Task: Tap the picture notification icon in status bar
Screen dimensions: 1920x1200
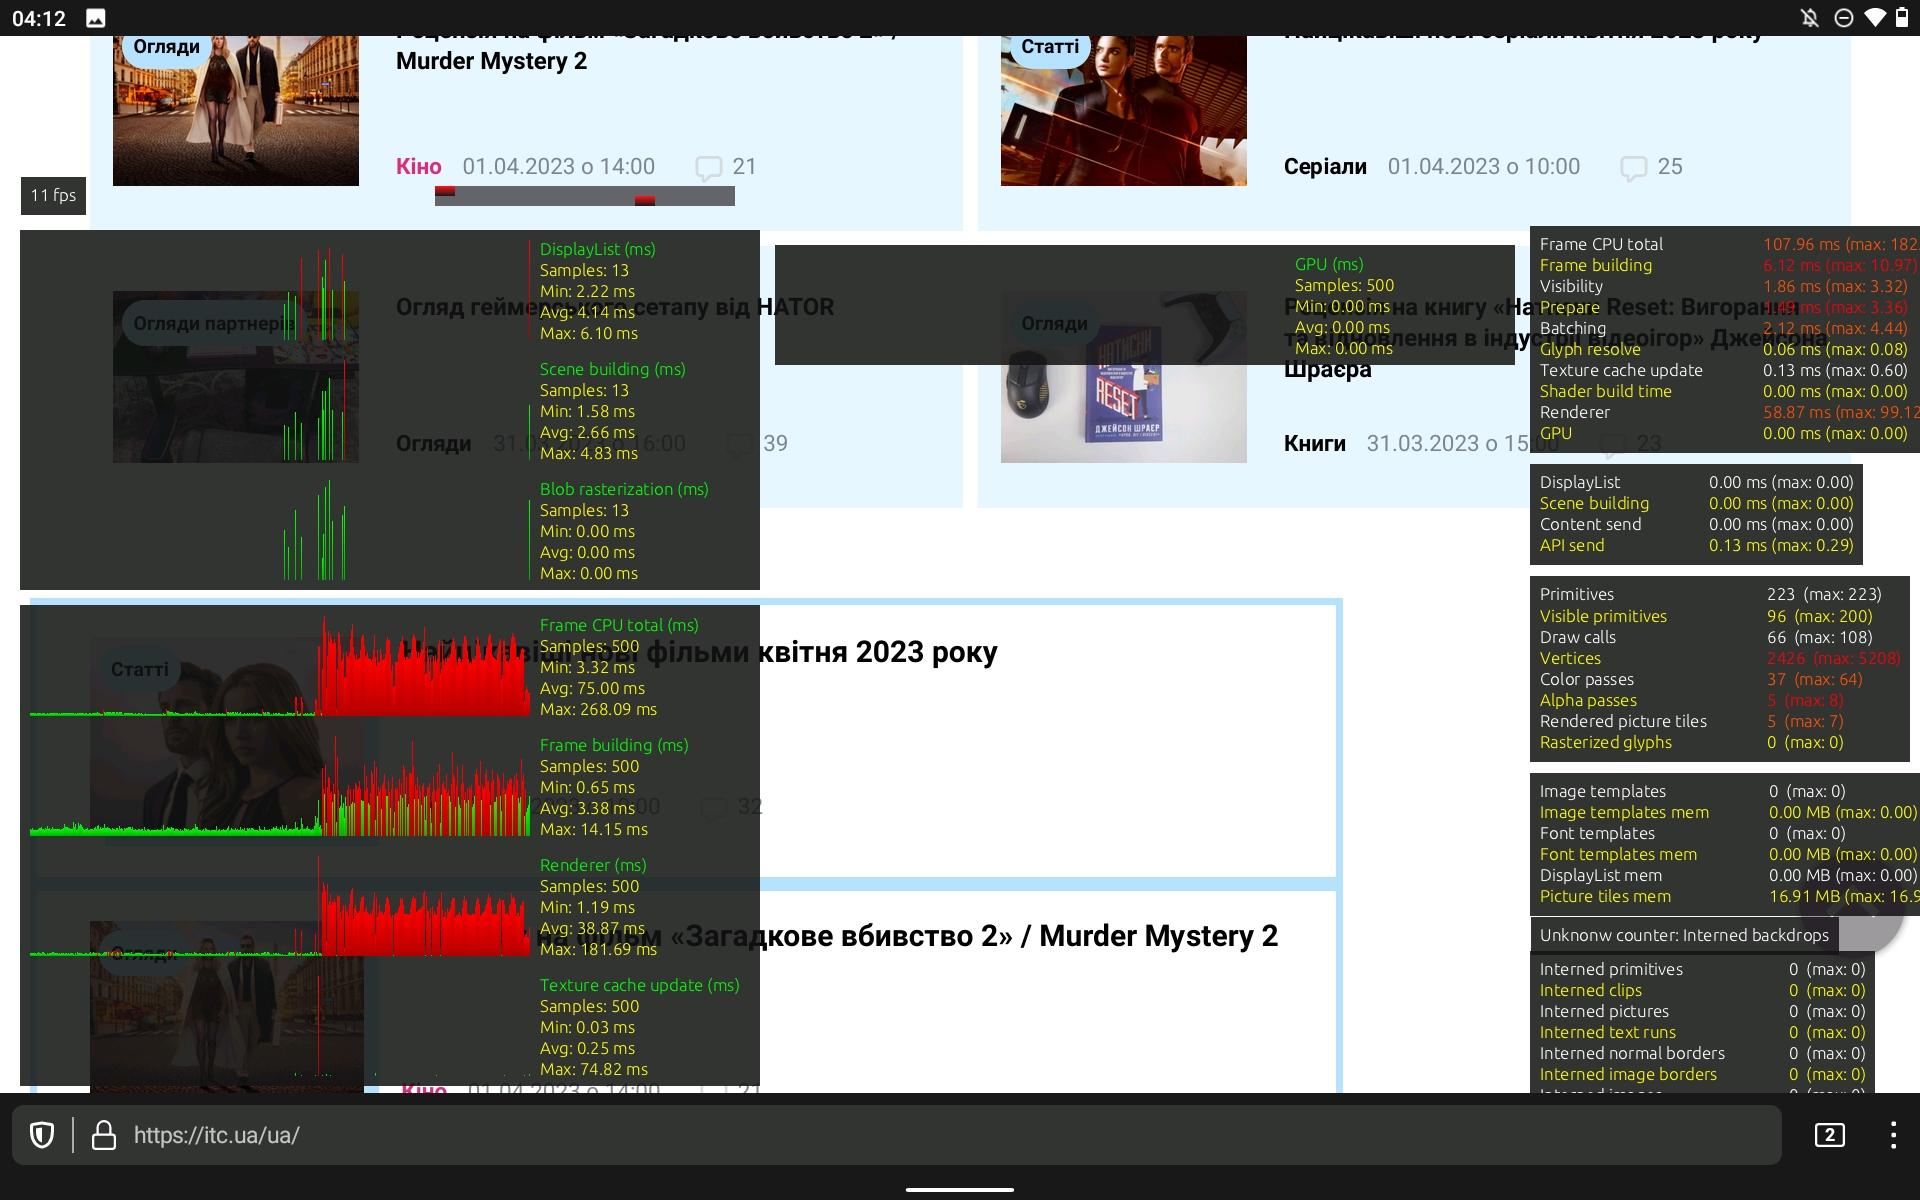Action: pos(96,18)
